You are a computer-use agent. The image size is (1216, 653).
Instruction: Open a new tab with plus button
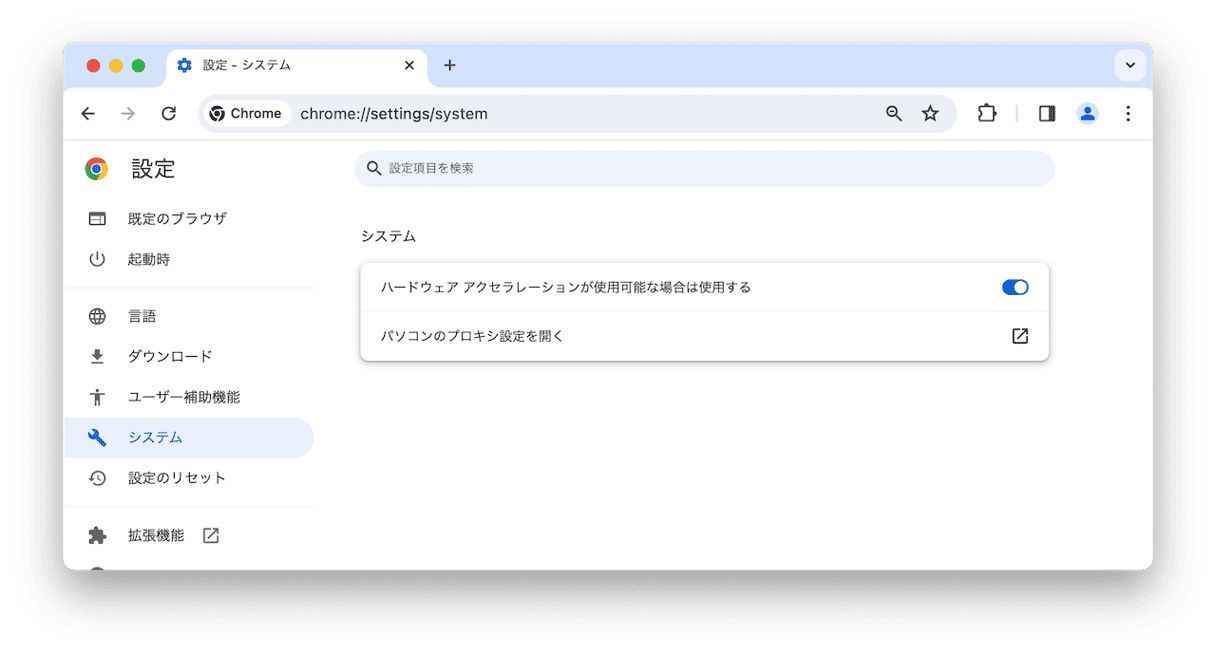[x=450, y=65]
